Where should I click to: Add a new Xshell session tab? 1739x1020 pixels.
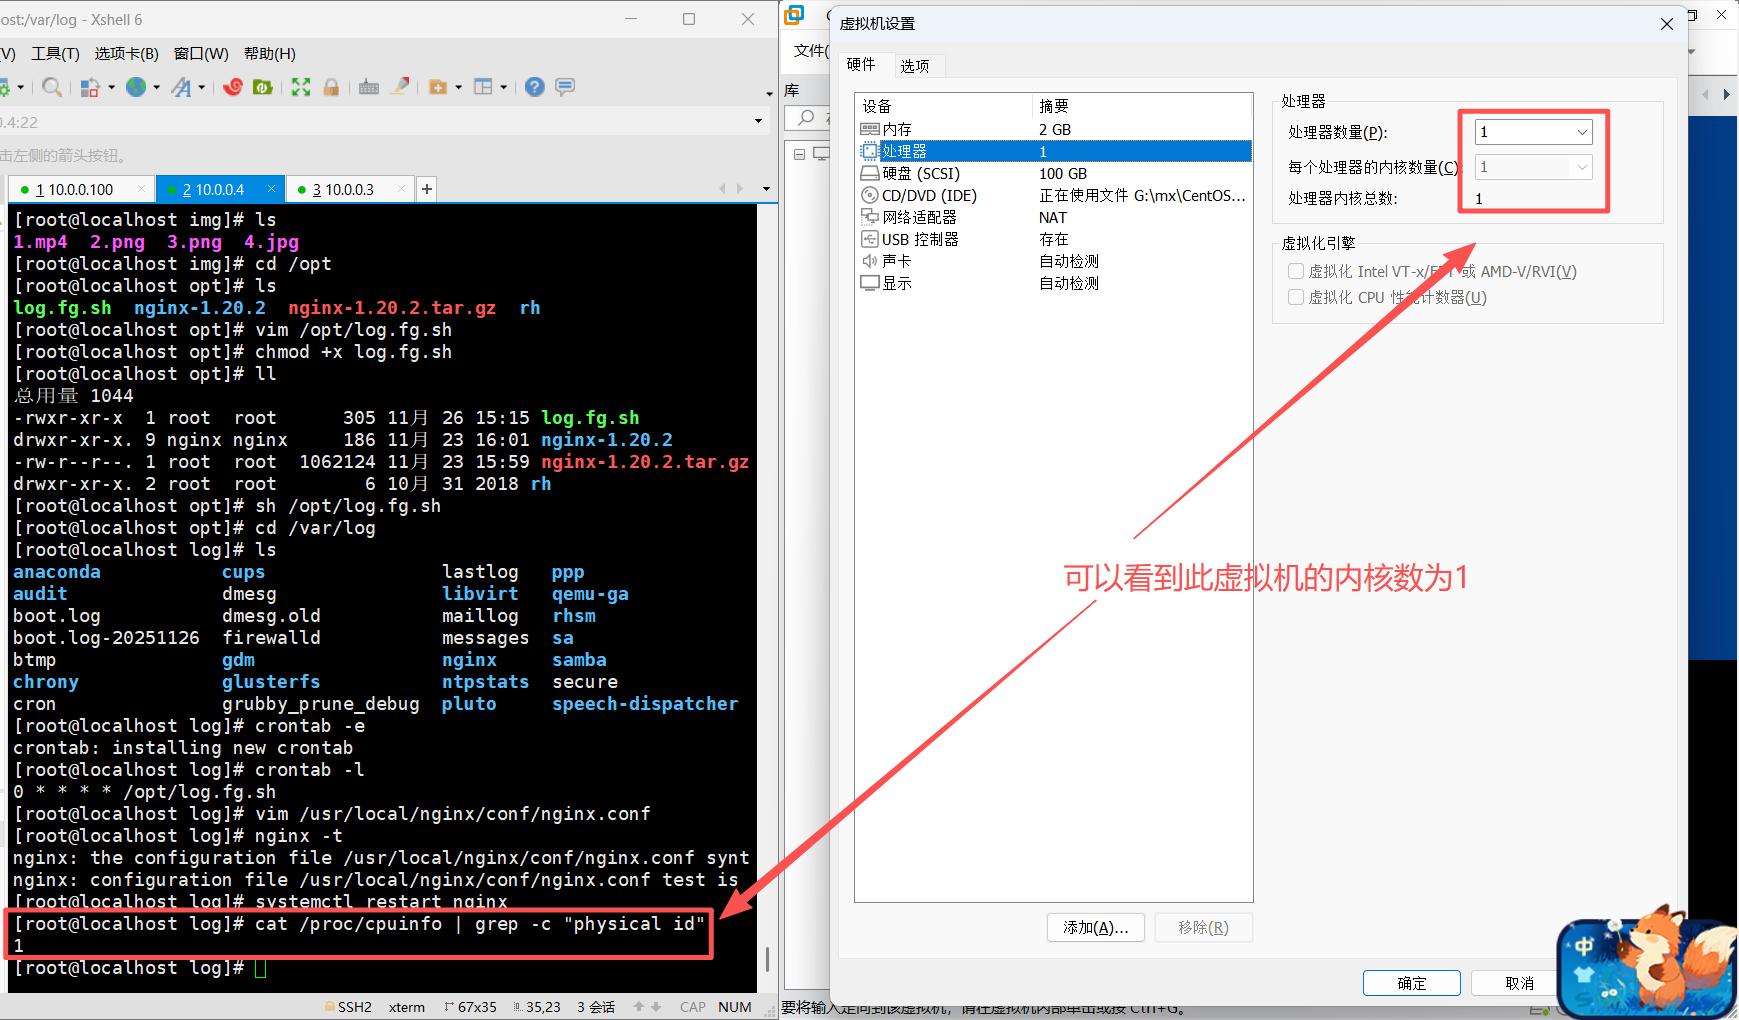427,189
